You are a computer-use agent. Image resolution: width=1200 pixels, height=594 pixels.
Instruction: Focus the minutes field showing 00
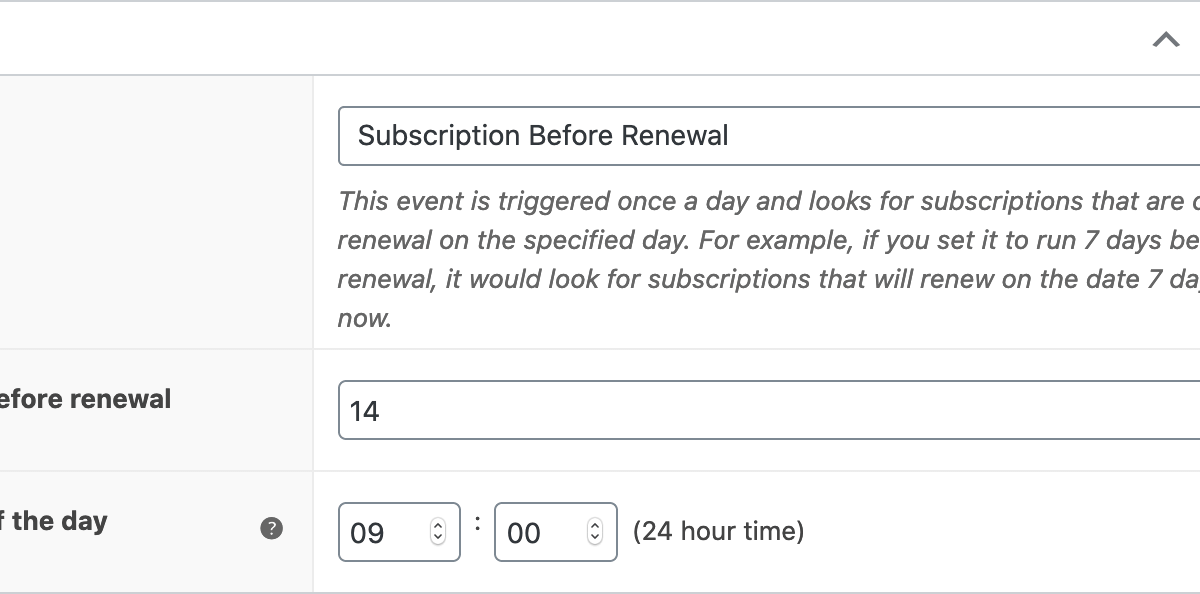tap(540, 532)
